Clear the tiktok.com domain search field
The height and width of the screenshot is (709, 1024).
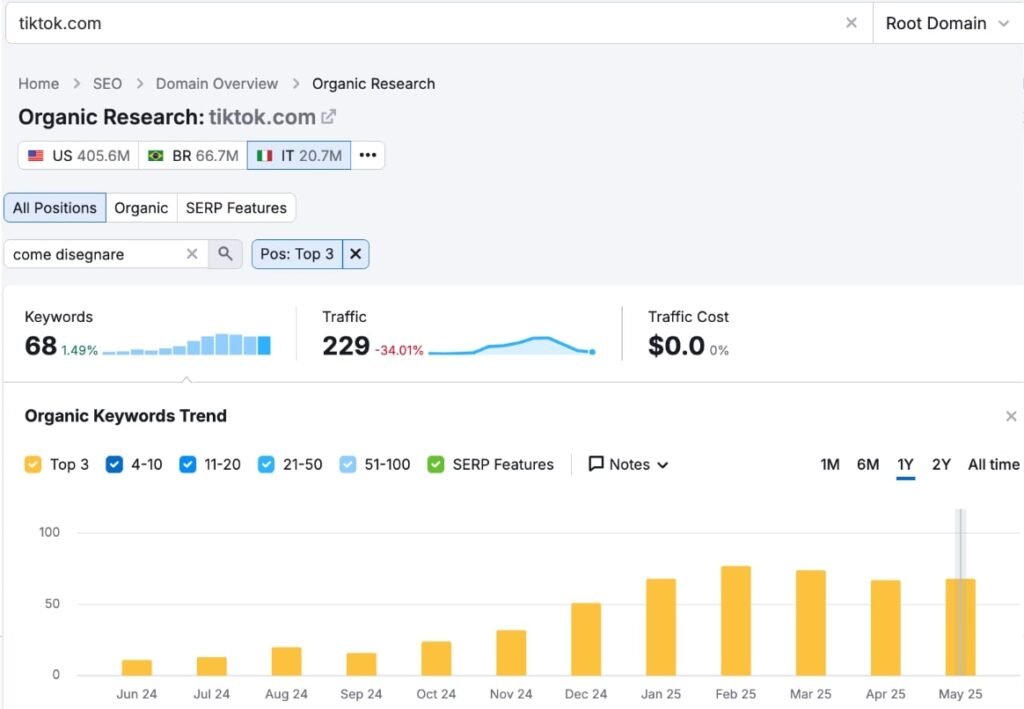(851, 23)
